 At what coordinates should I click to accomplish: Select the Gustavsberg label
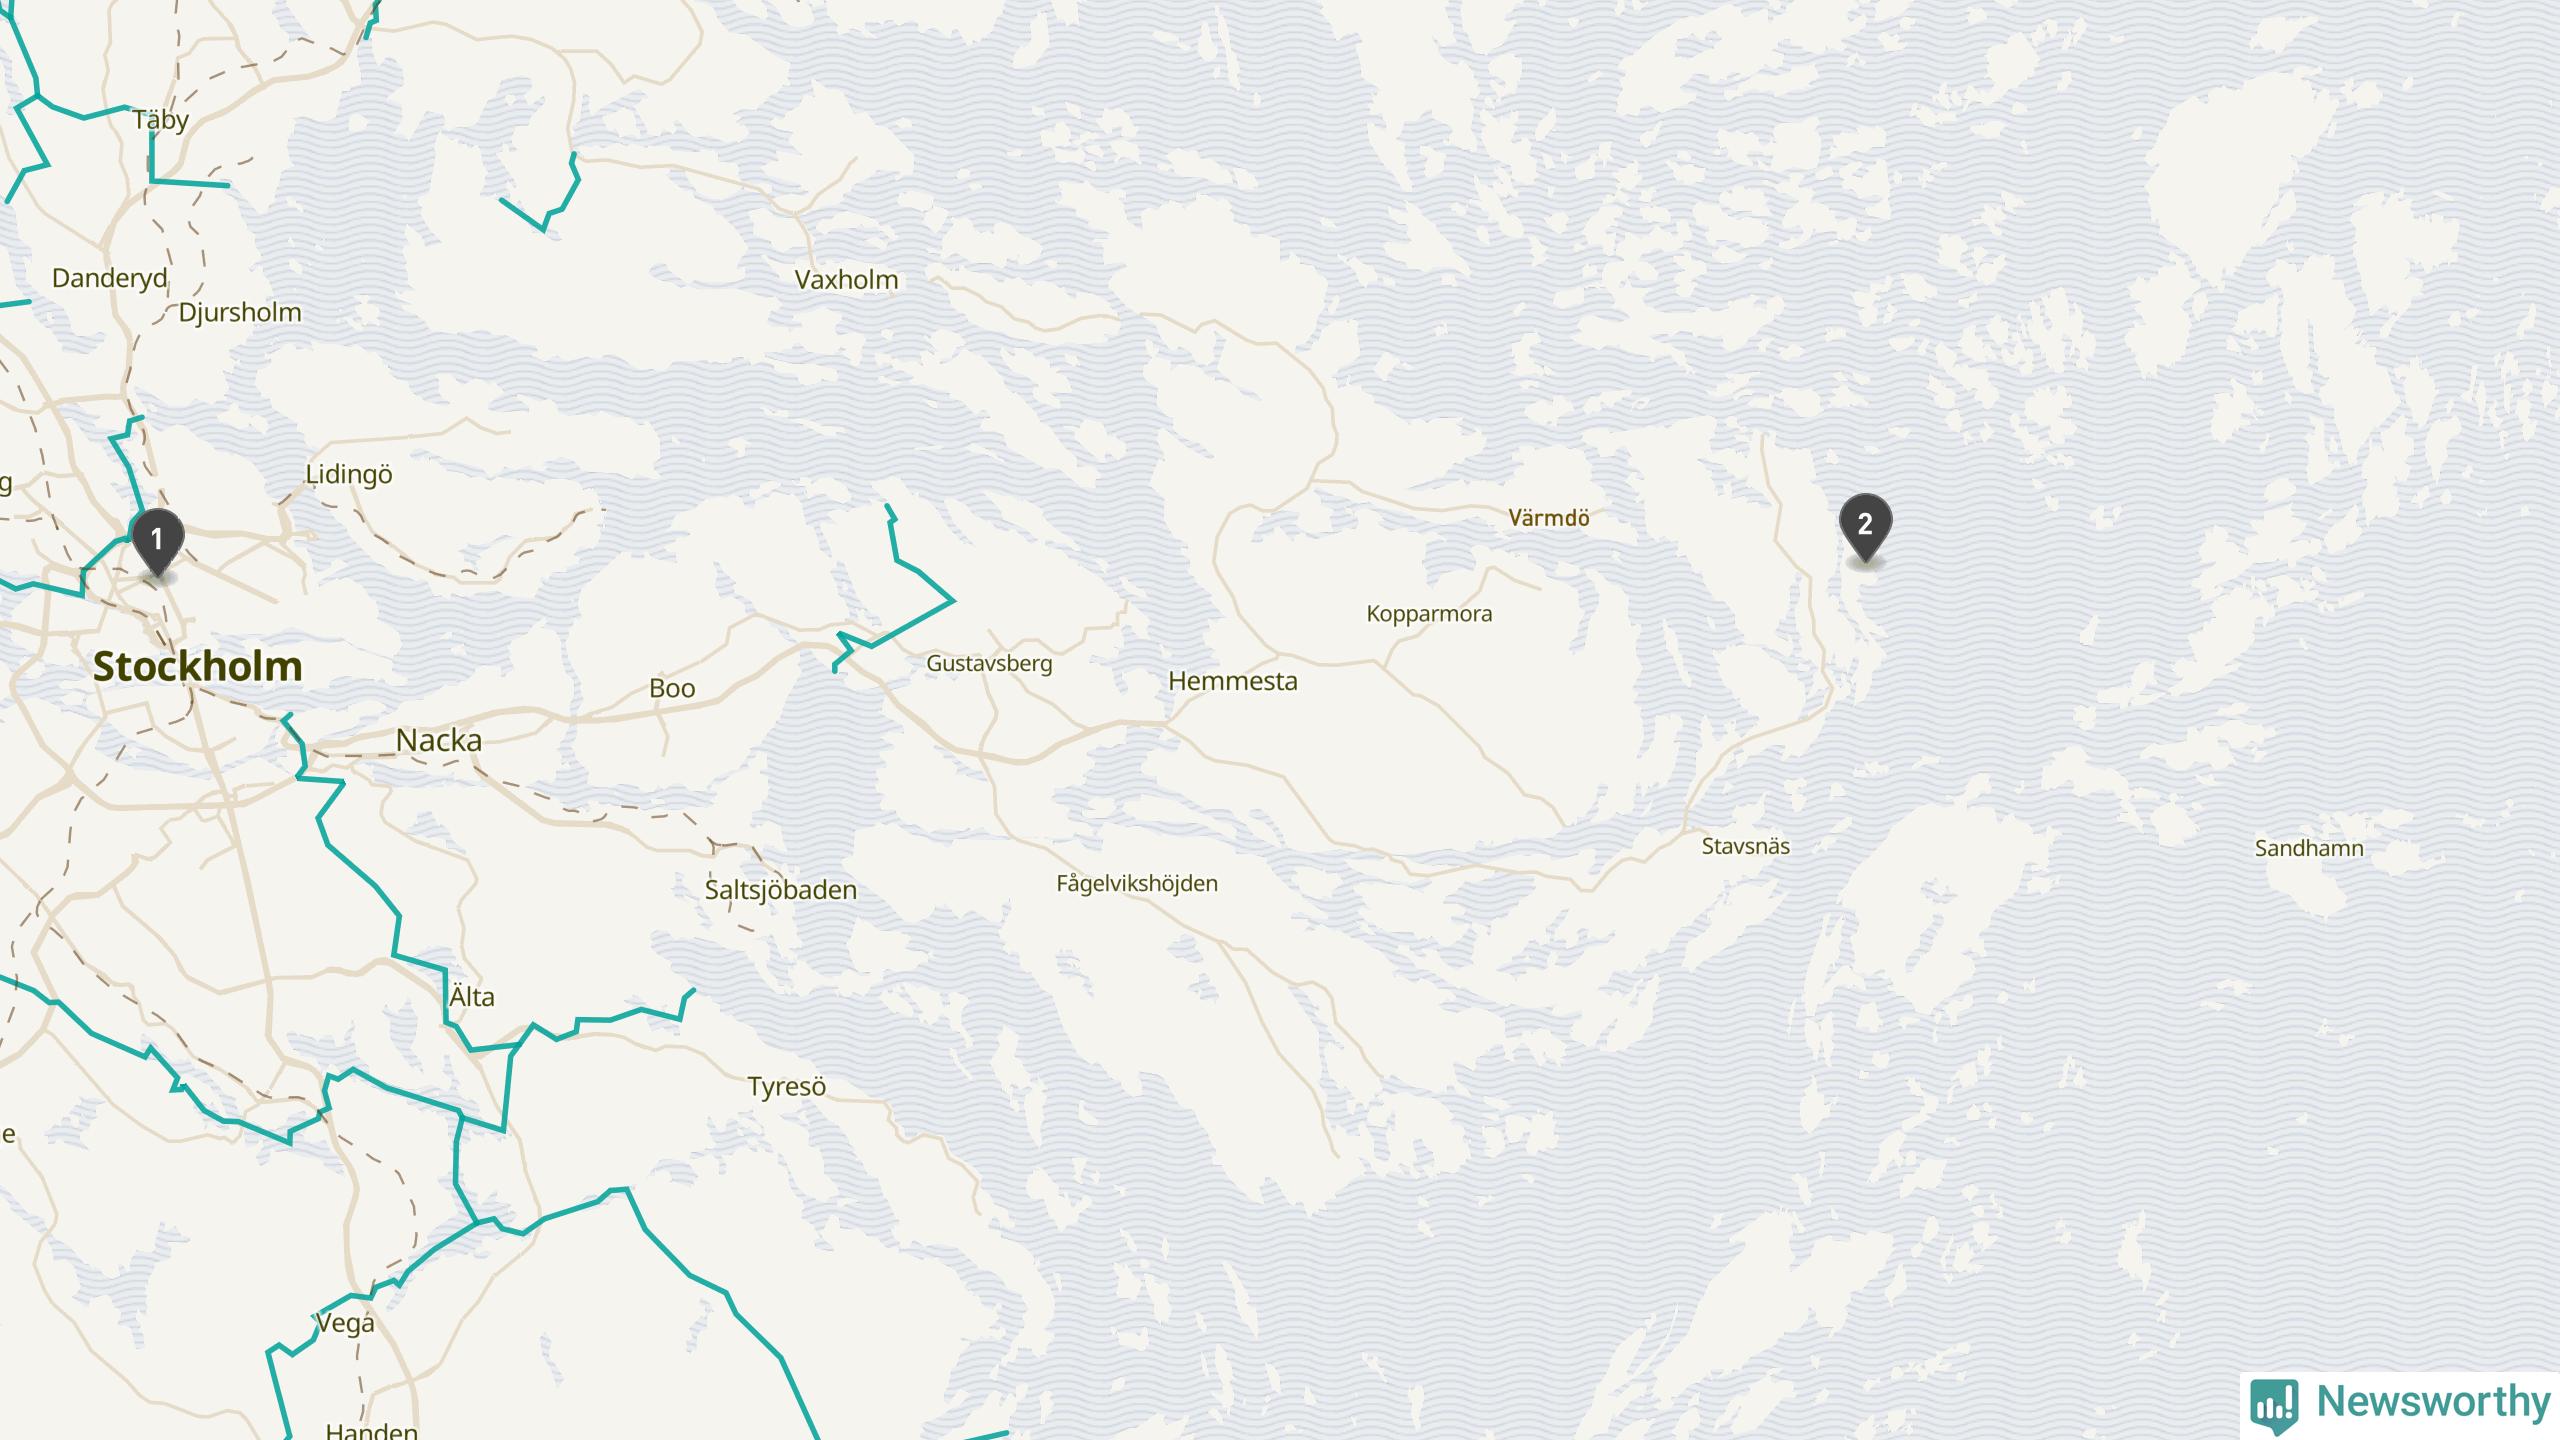click(989, 664)
